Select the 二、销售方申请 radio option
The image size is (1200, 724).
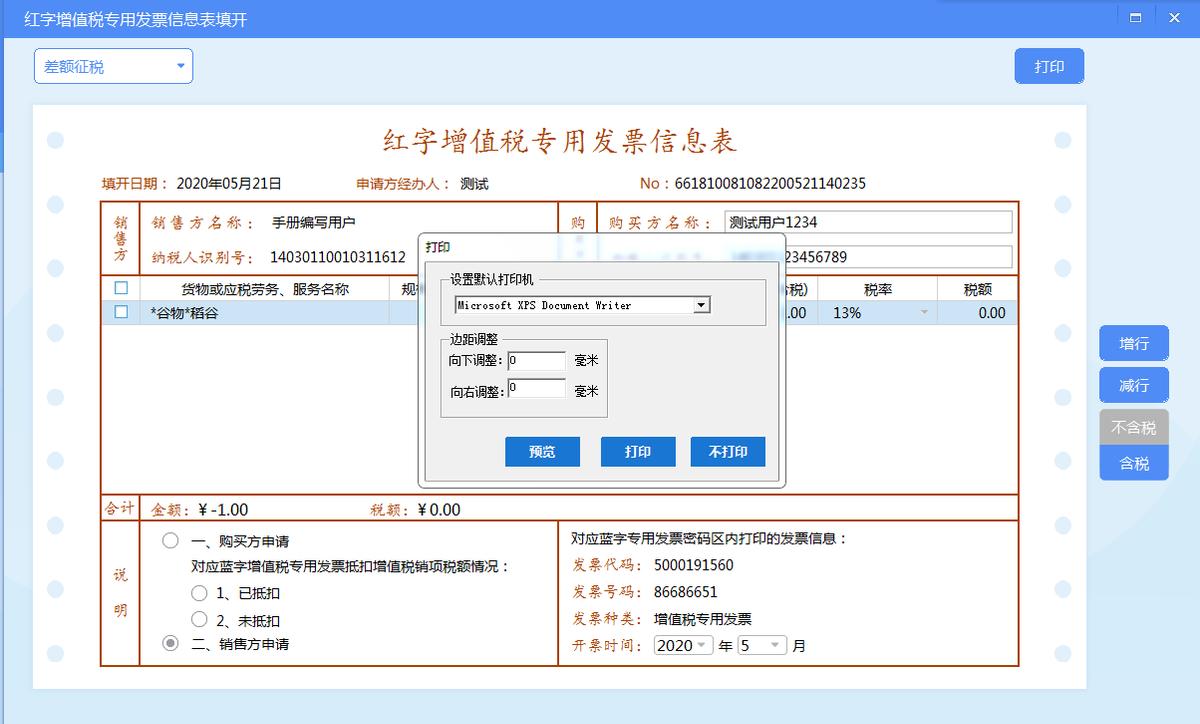[169, 644]
